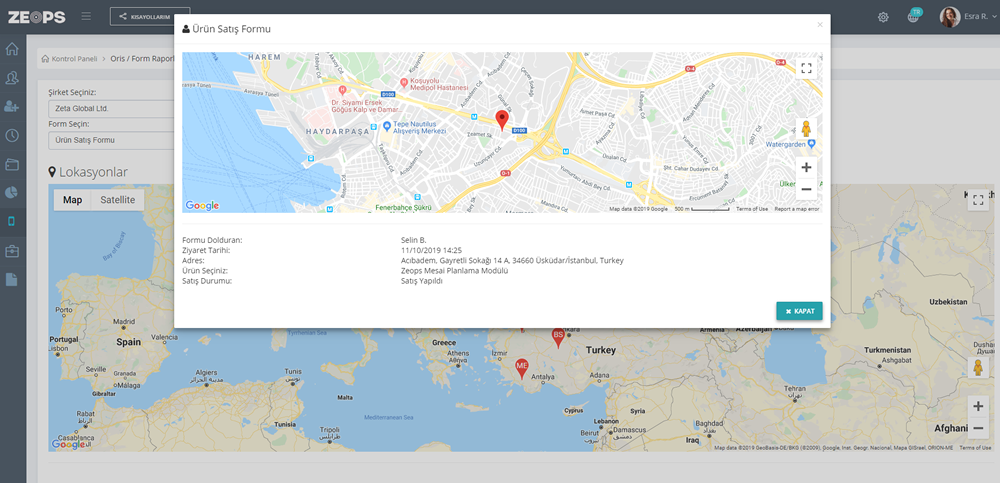
Task: Open the users icon in left sidebar
Action: [11, 78]
